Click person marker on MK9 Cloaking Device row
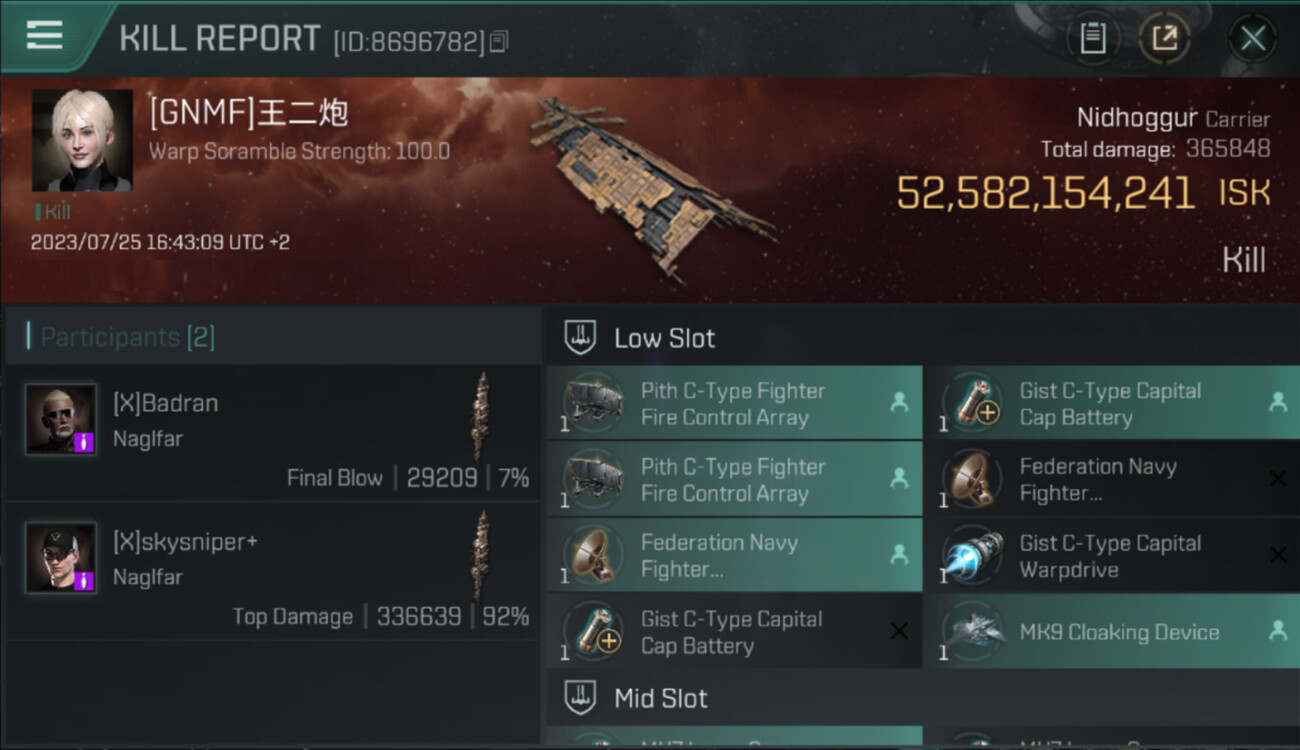The image size is (1300, 750). click(1277, 631)
